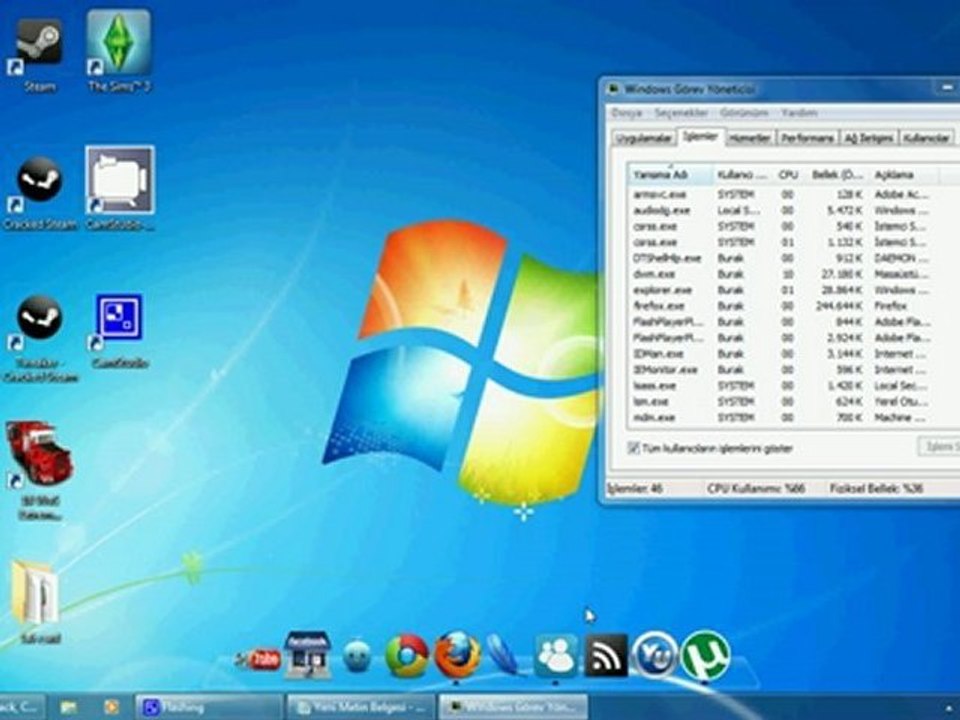960x720 pixels.
Task: Select the firefox.exe process row
Action: point(660,306)
